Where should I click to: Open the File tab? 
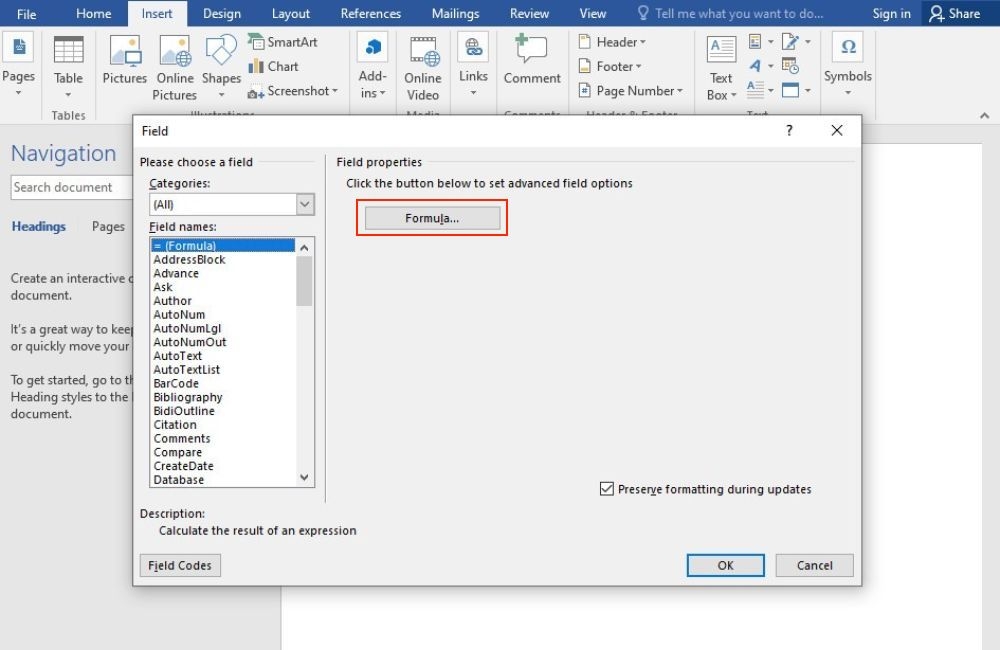click(x=26, y=13)
